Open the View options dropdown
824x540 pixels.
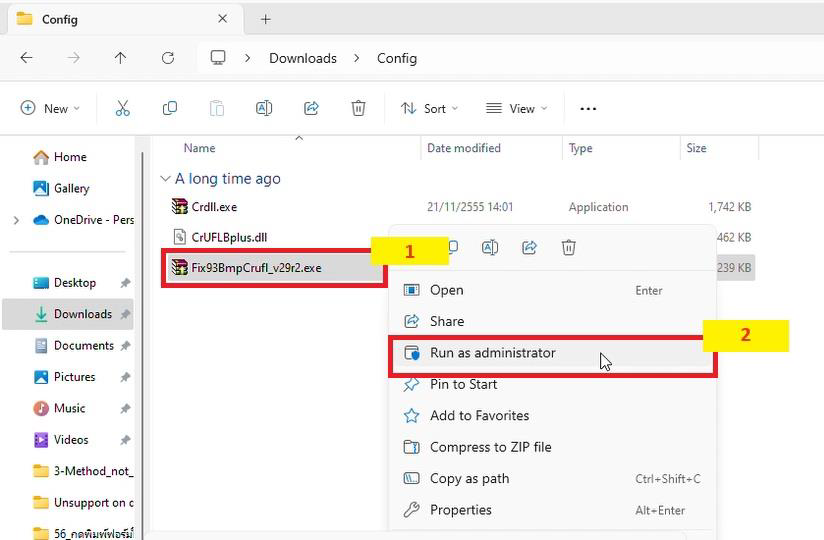[x=516, y=108]
